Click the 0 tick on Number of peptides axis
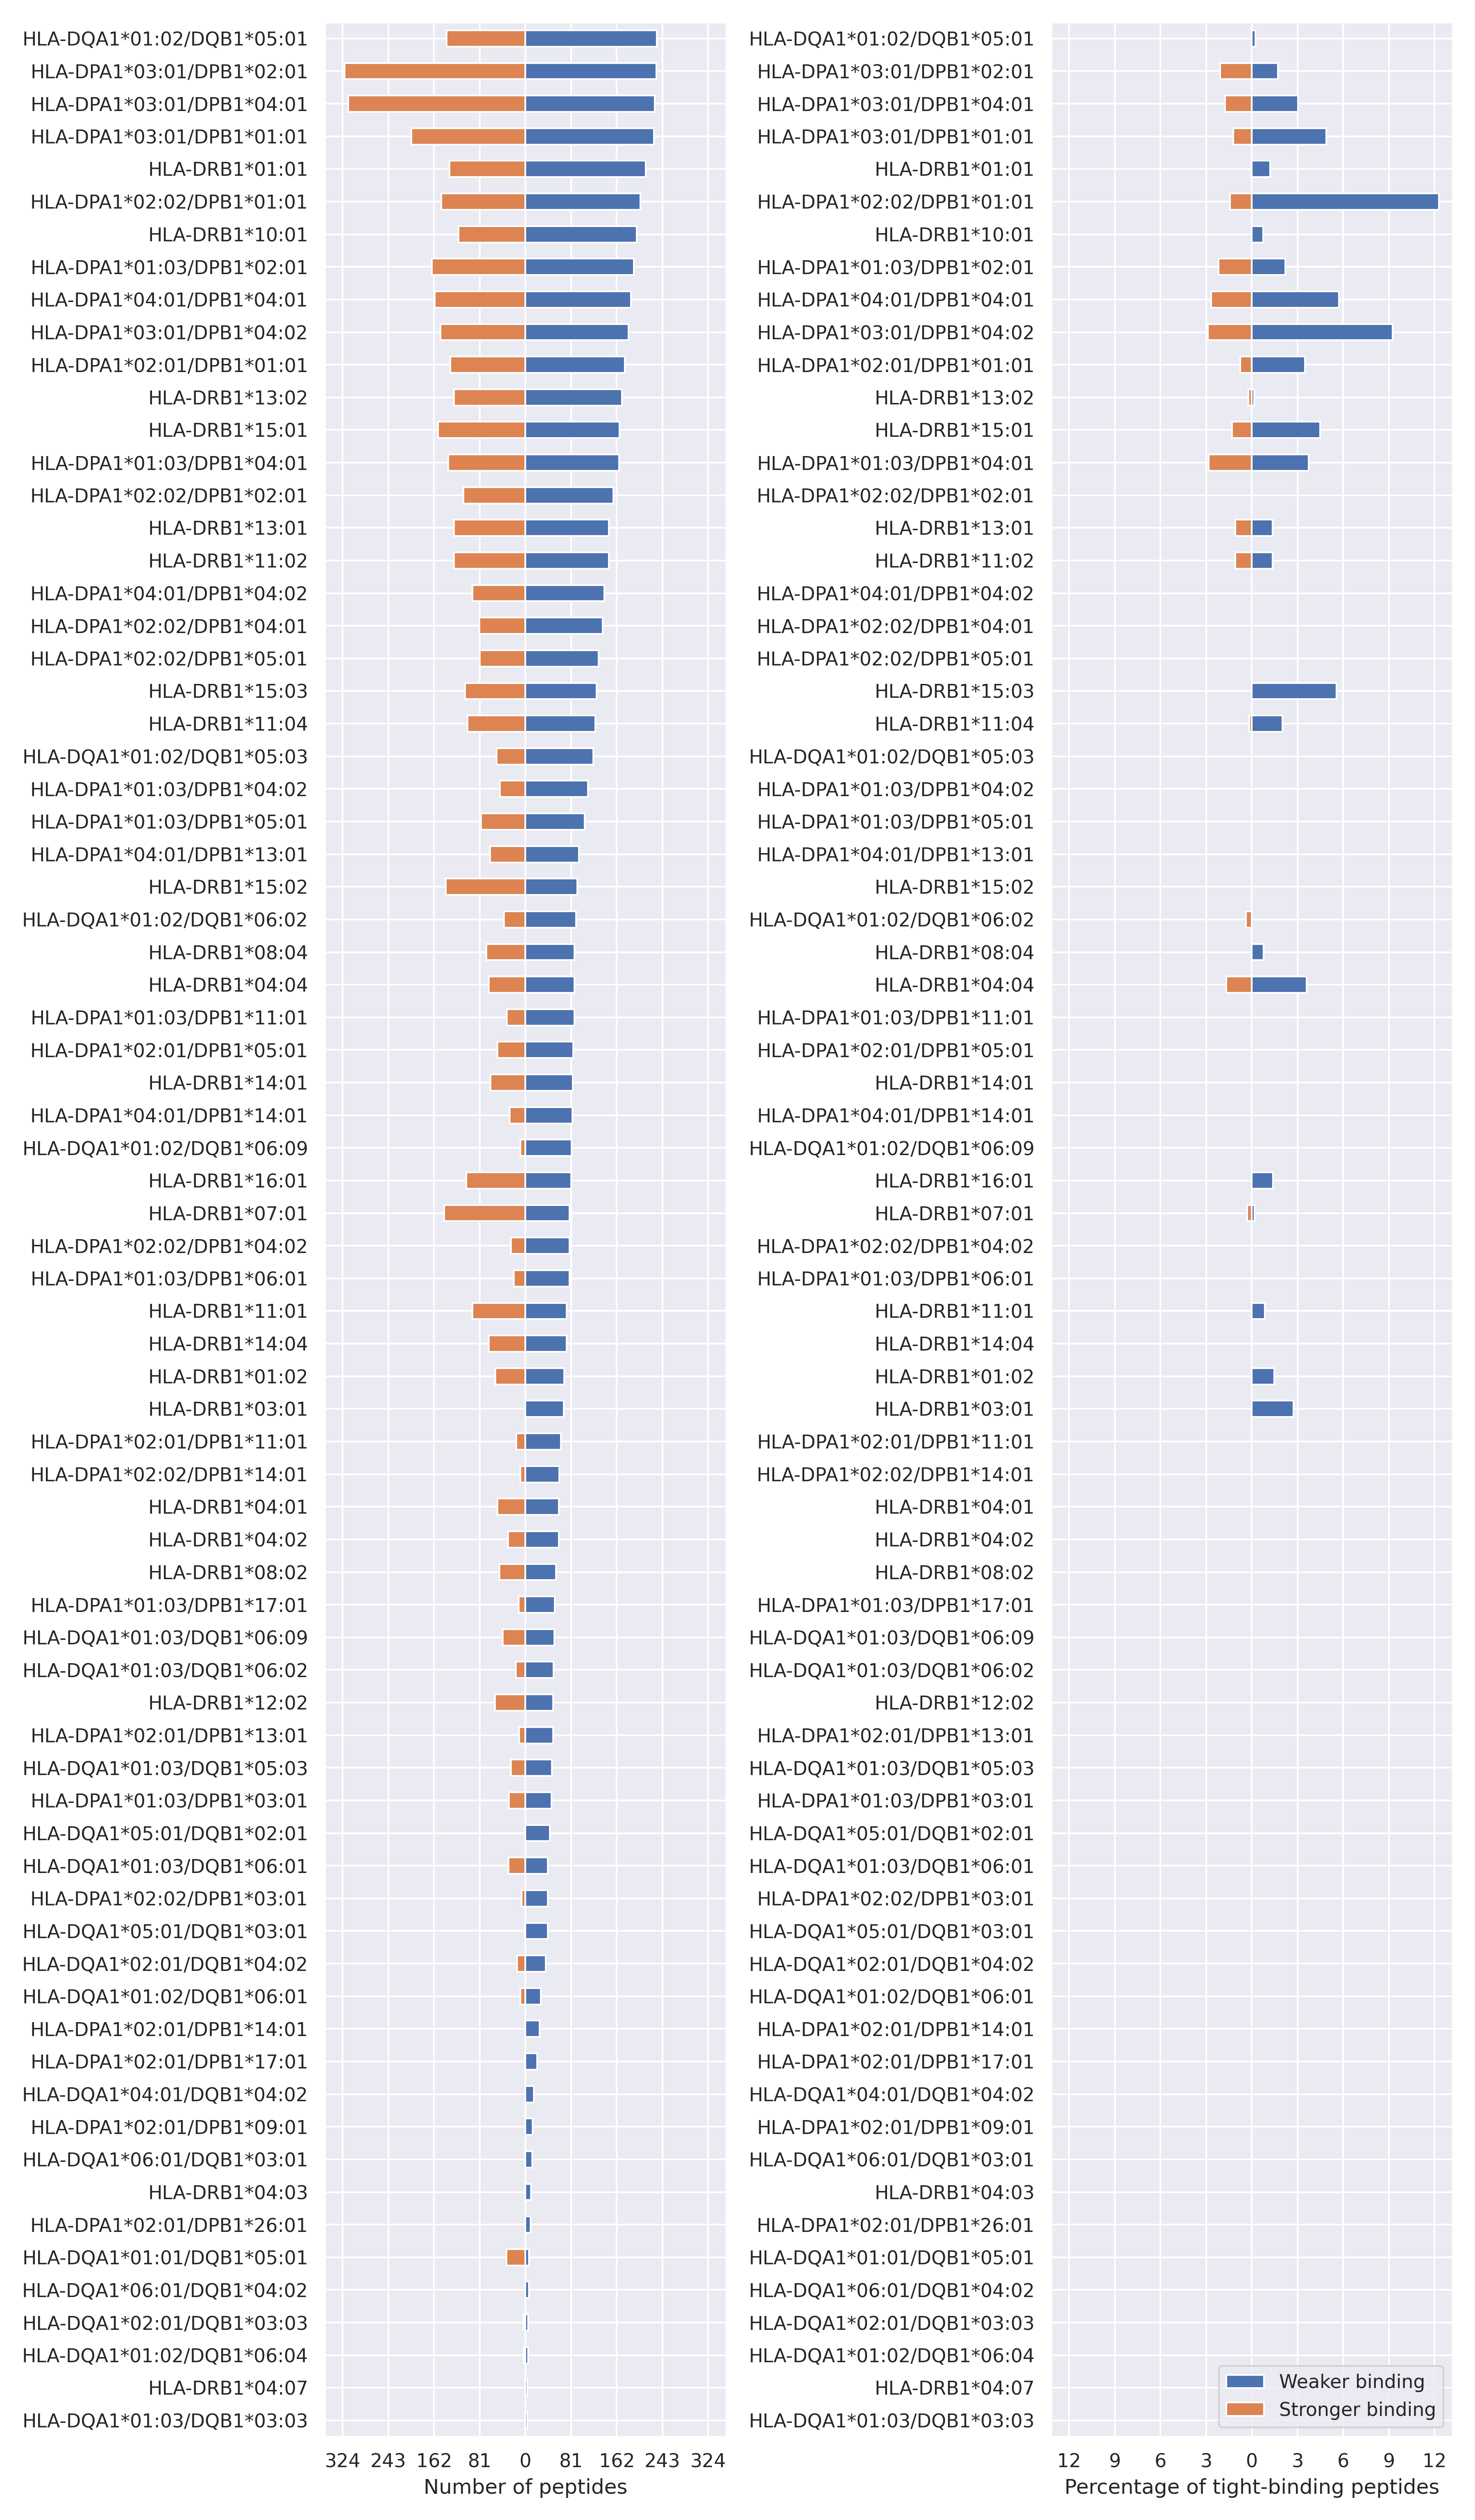The image size is (1475, 2520). [x=525, y=2460]
